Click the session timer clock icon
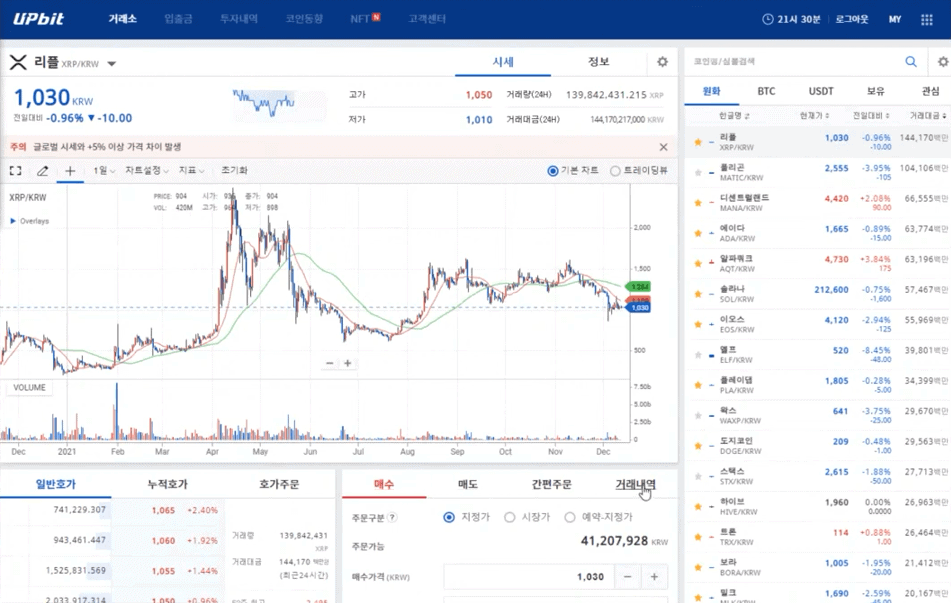Screen dimensions: 951x603 [768, 19]
